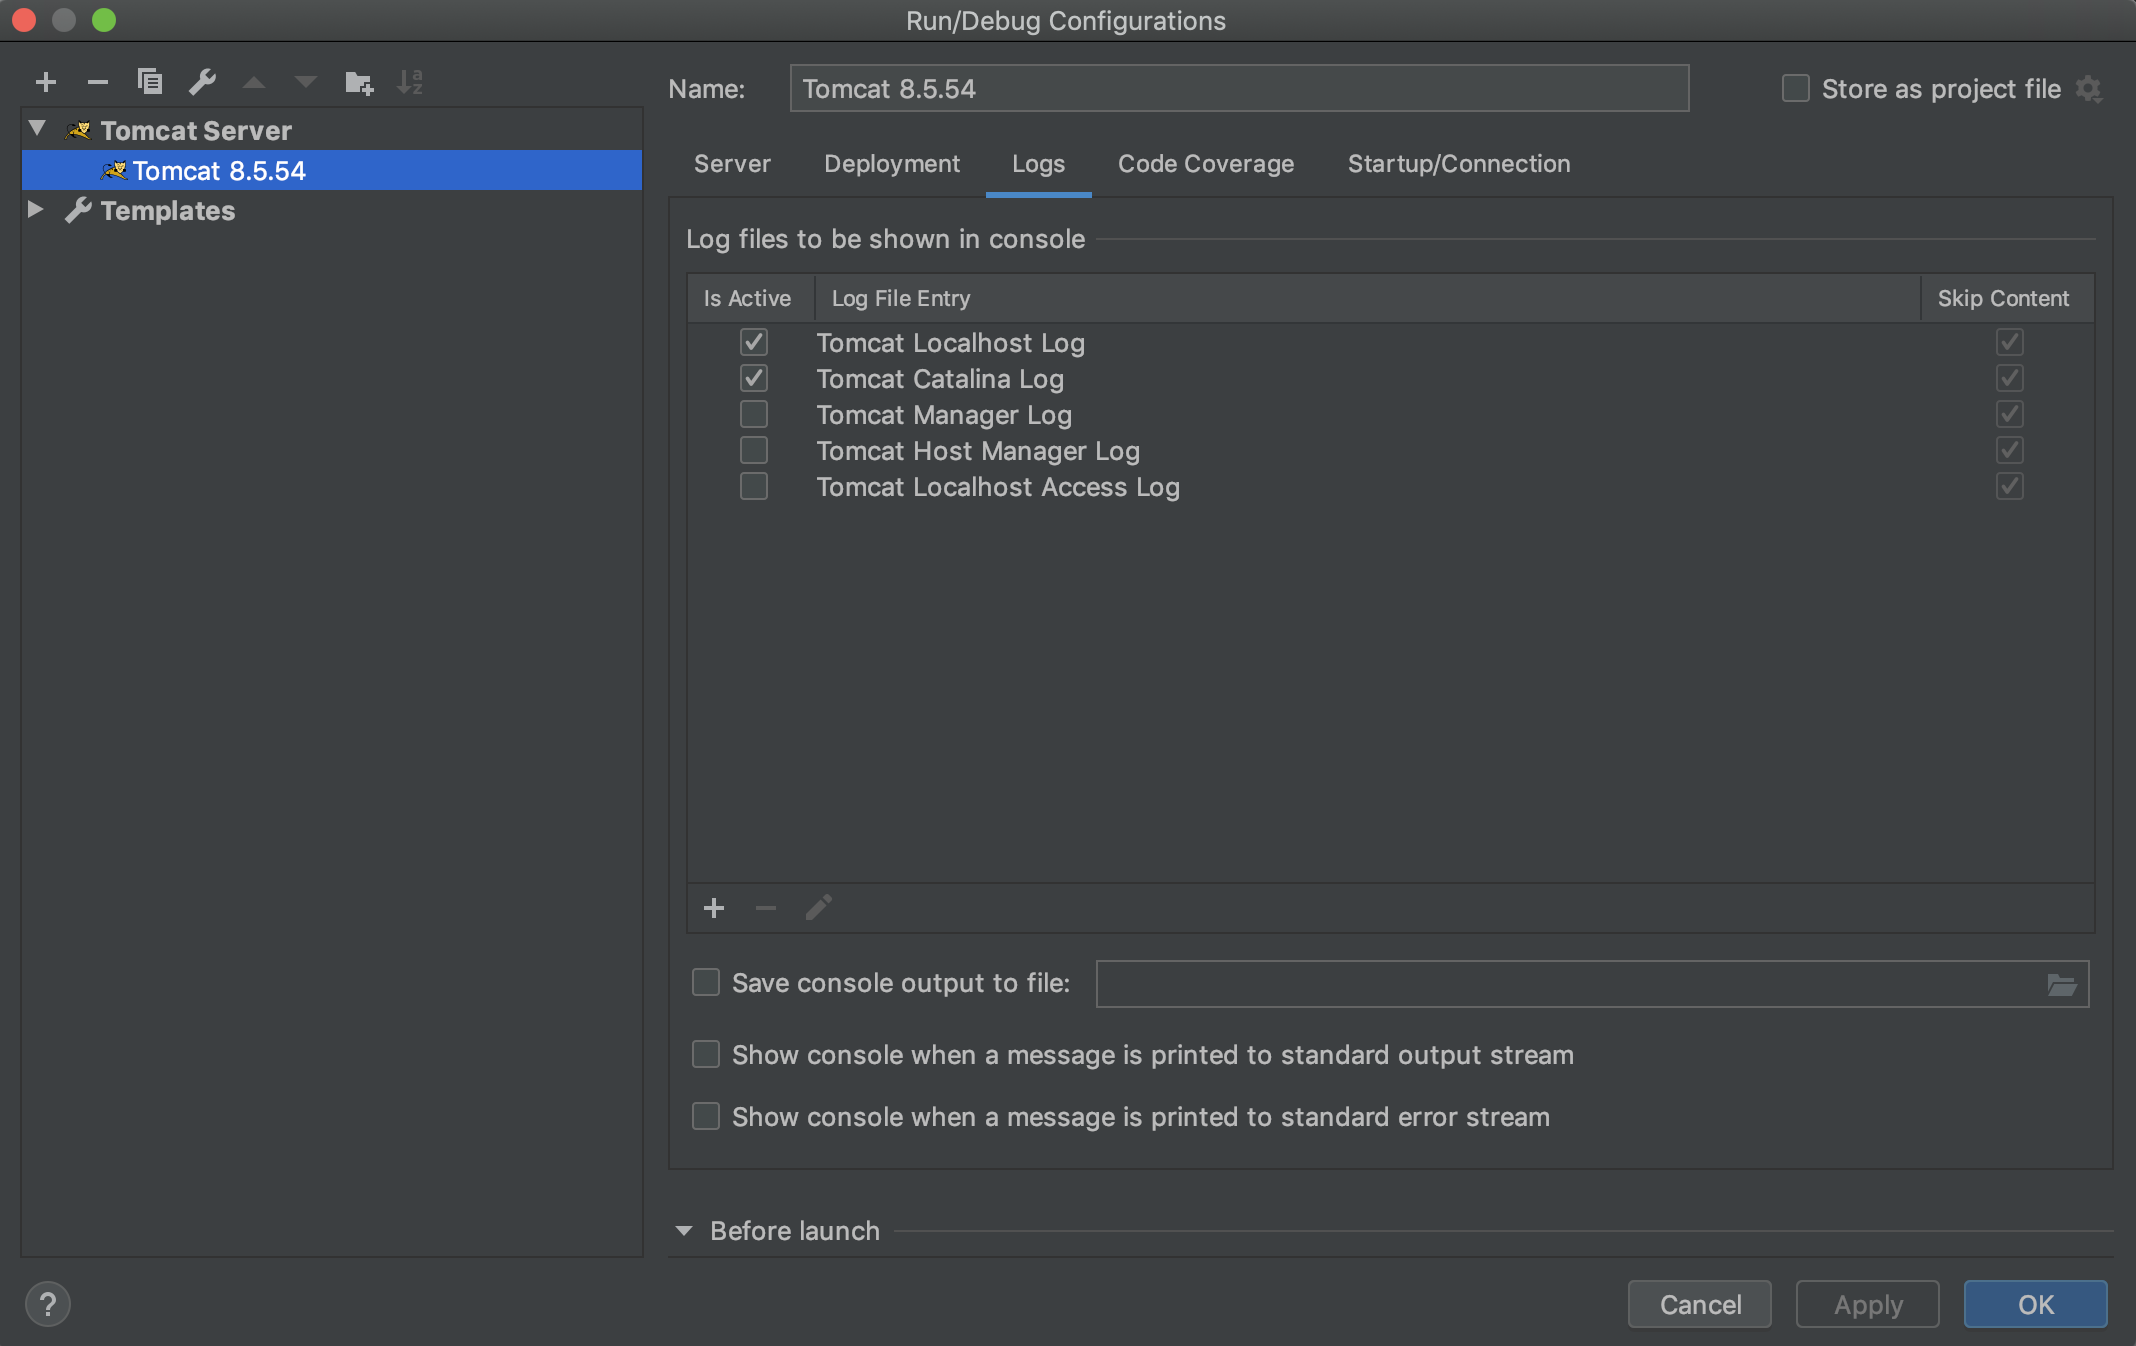Viewport: 2136px width, 1346px height.
Task: Activate the Tomcat Manager Log checkbox
Action: [x=754, y=414]
